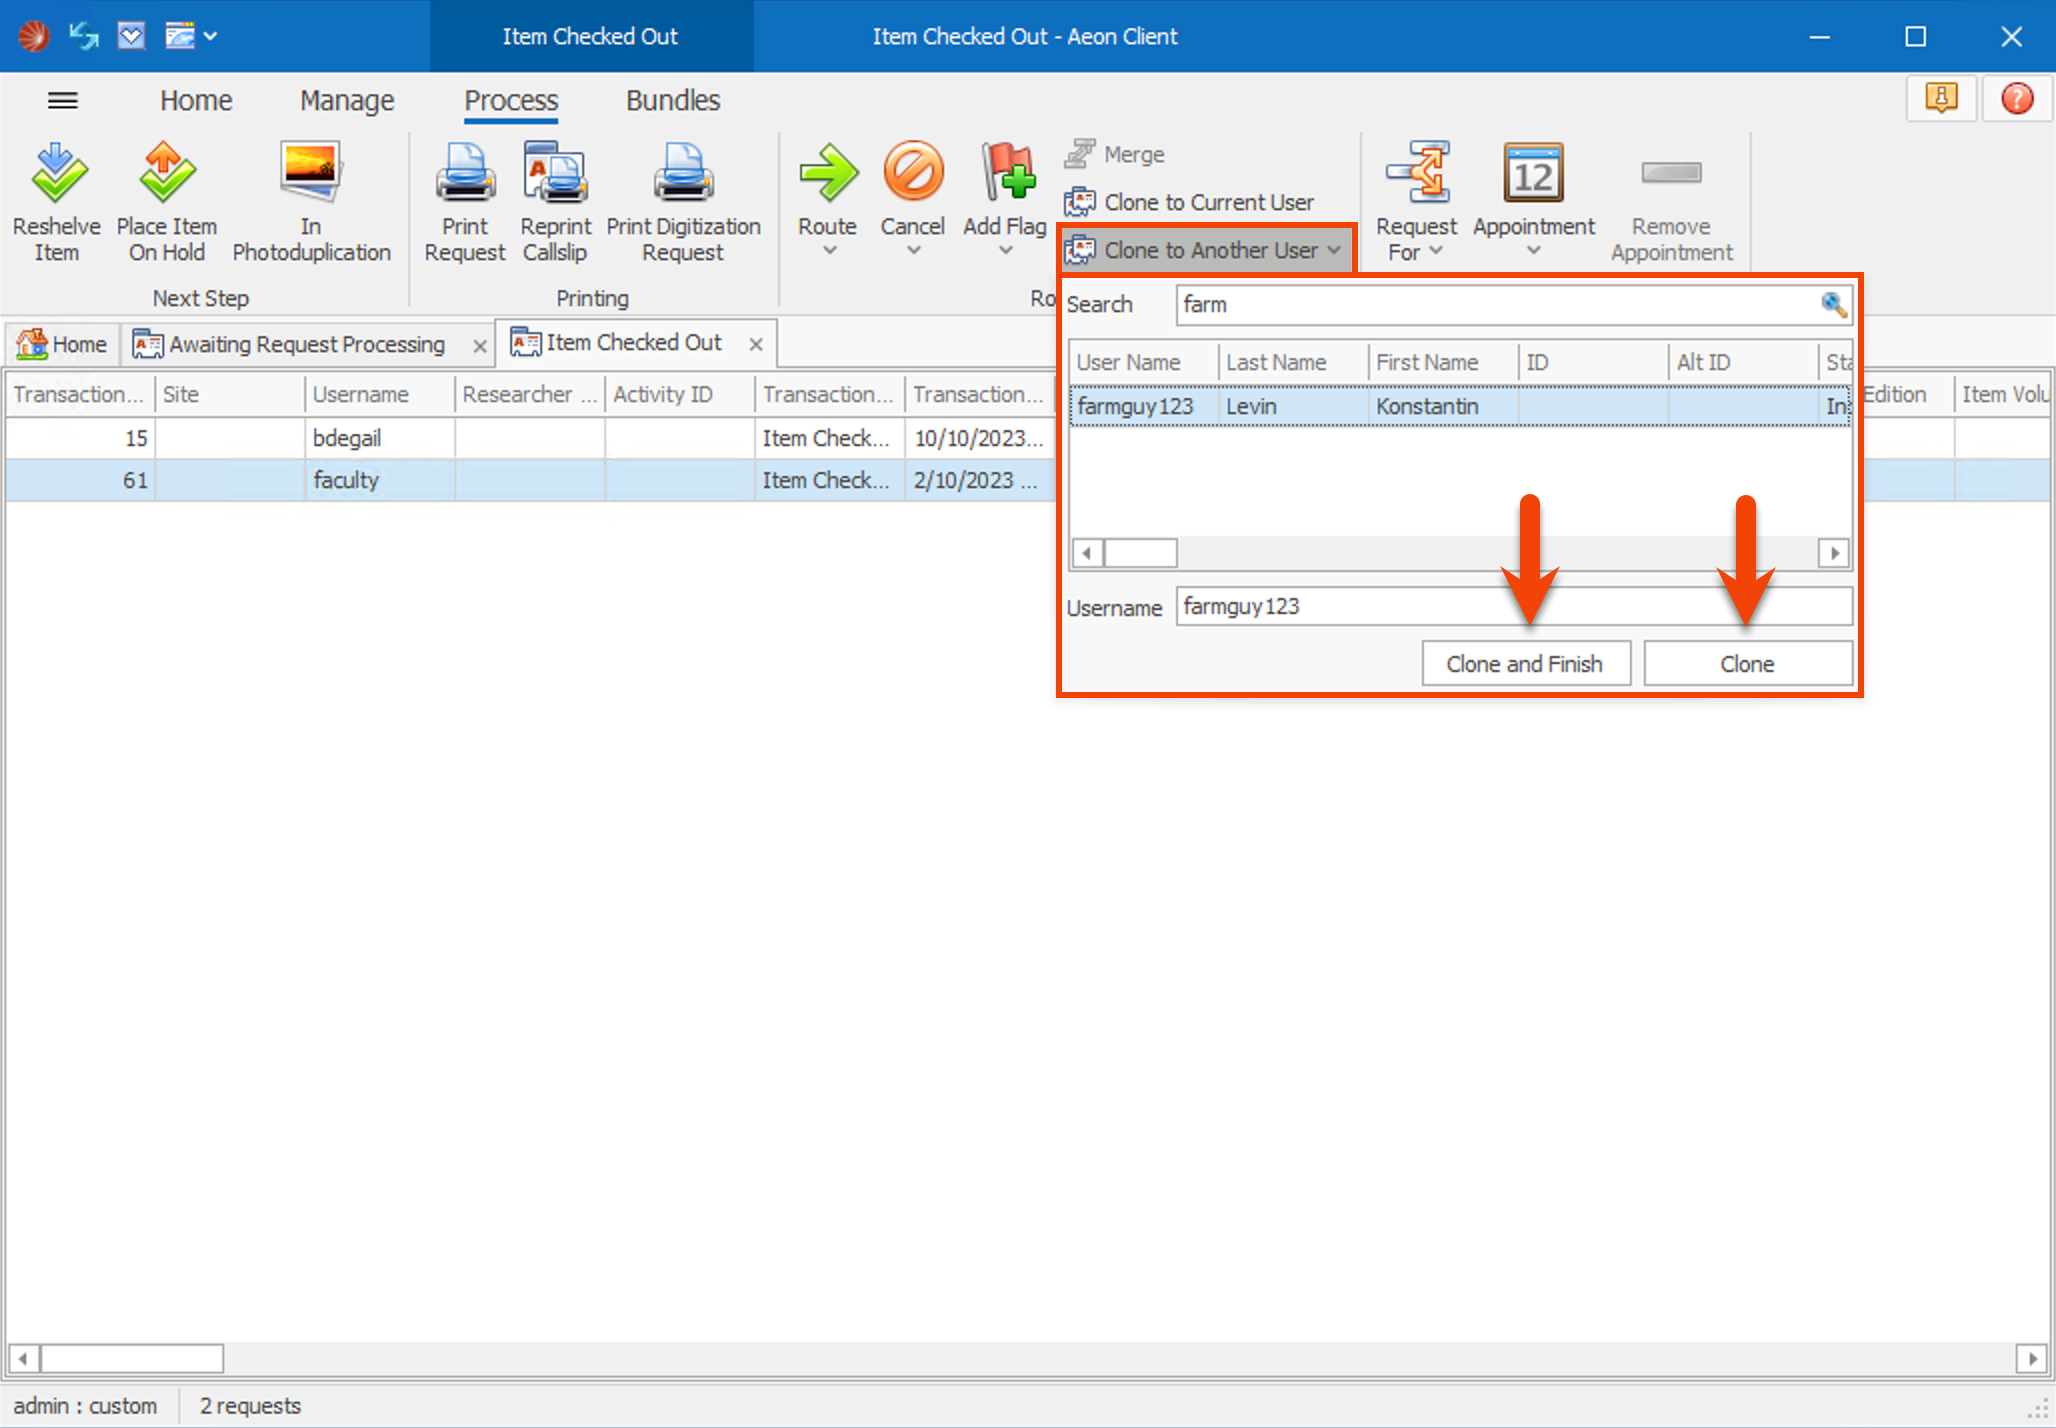
Task: Open the Awaiting Request Processing tab
Action: tap(306, 344)
